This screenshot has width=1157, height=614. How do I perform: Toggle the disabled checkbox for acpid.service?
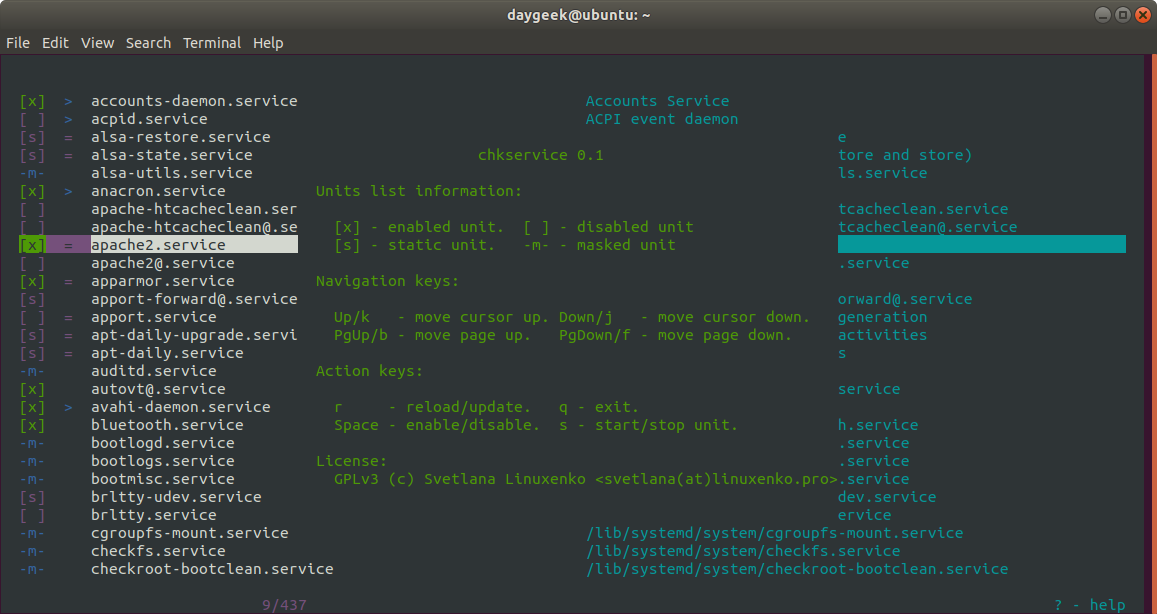(32, 119)
